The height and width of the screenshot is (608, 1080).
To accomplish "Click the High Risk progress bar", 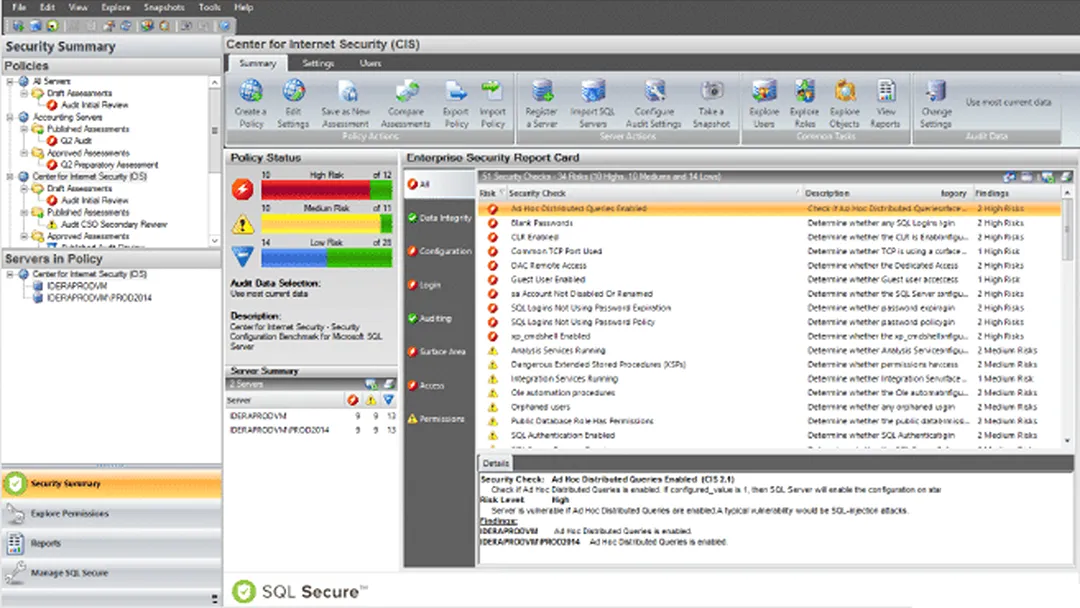I will [x=326, y=190].
